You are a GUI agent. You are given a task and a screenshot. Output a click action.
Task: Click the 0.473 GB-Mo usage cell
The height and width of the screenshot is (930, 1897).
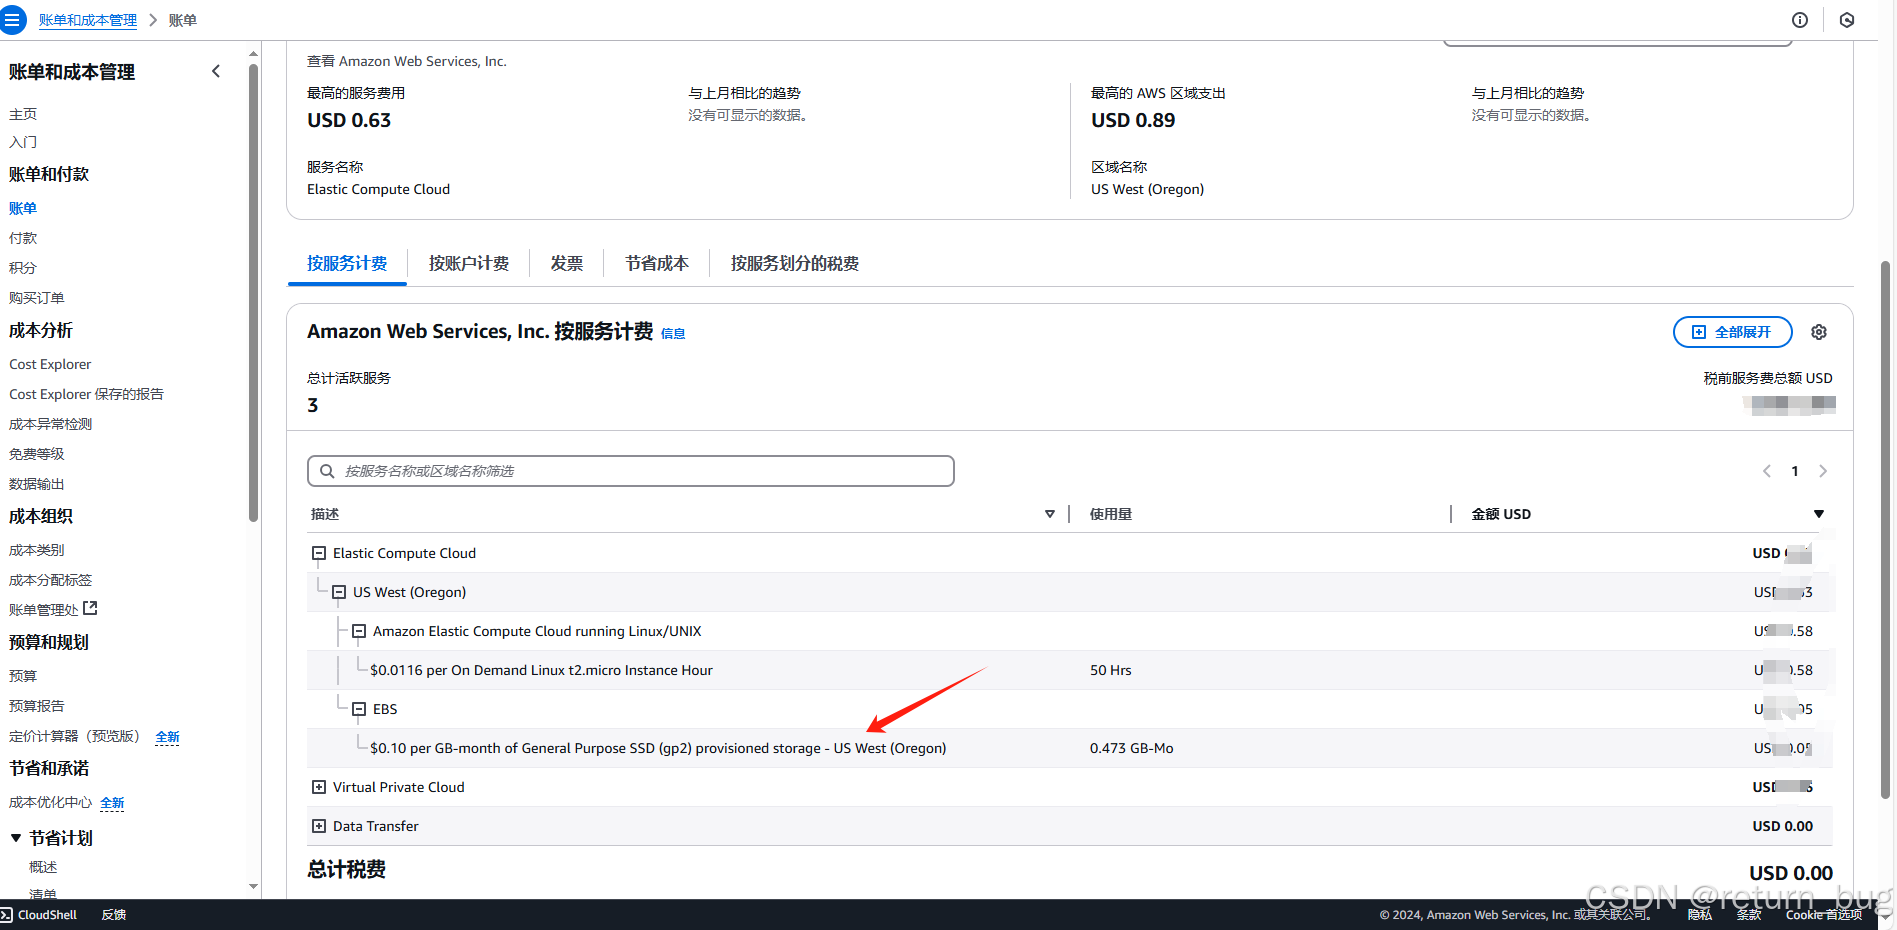click(1132, 748)
